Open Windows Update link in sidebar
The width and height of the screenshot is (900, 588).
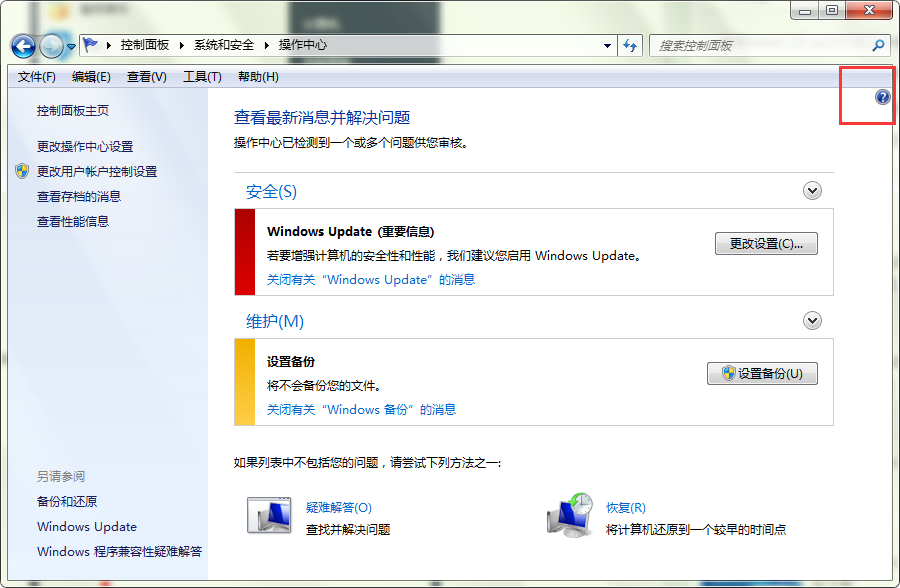click(x=87, y=527)
